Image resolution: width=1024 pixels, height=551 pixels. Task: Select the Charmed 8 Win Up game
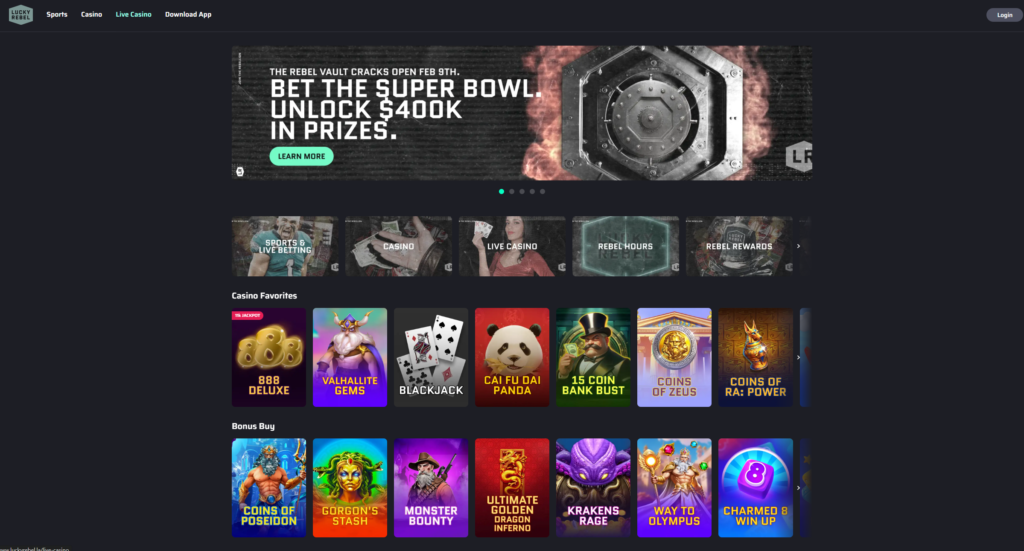756,488
